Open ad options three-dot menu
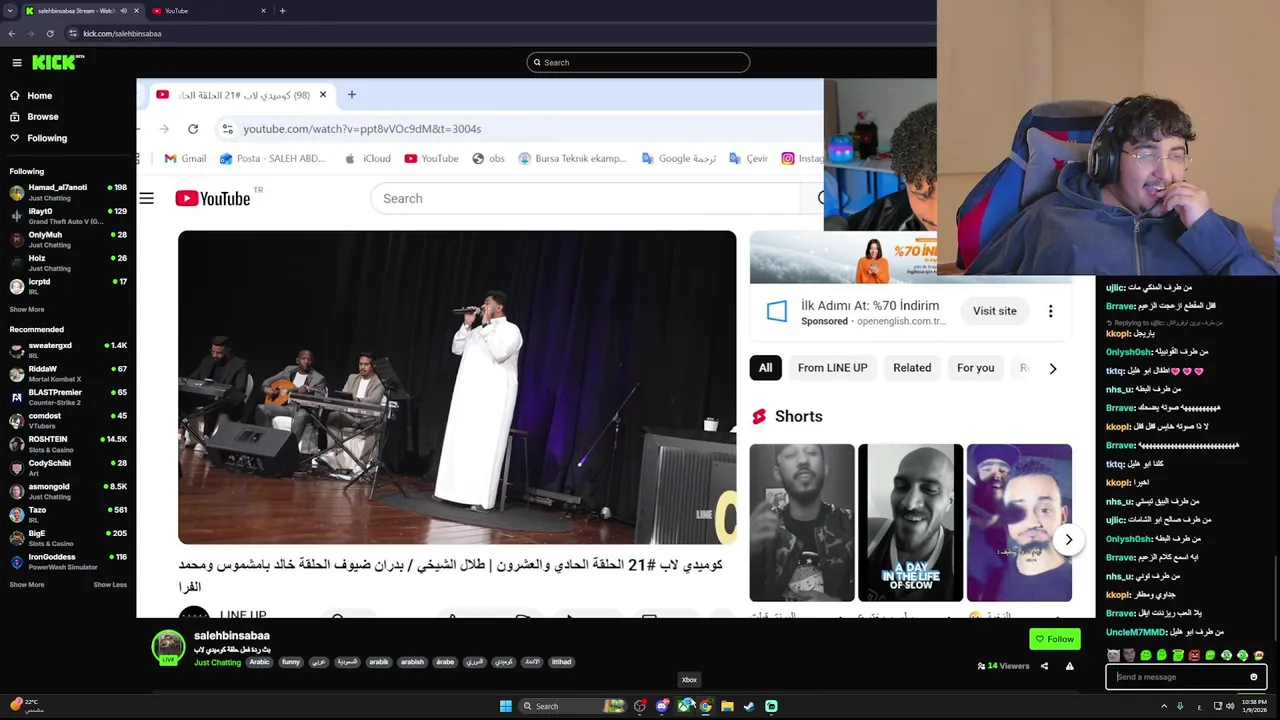Viewport: 1280px width, 720px height. 1050,311
